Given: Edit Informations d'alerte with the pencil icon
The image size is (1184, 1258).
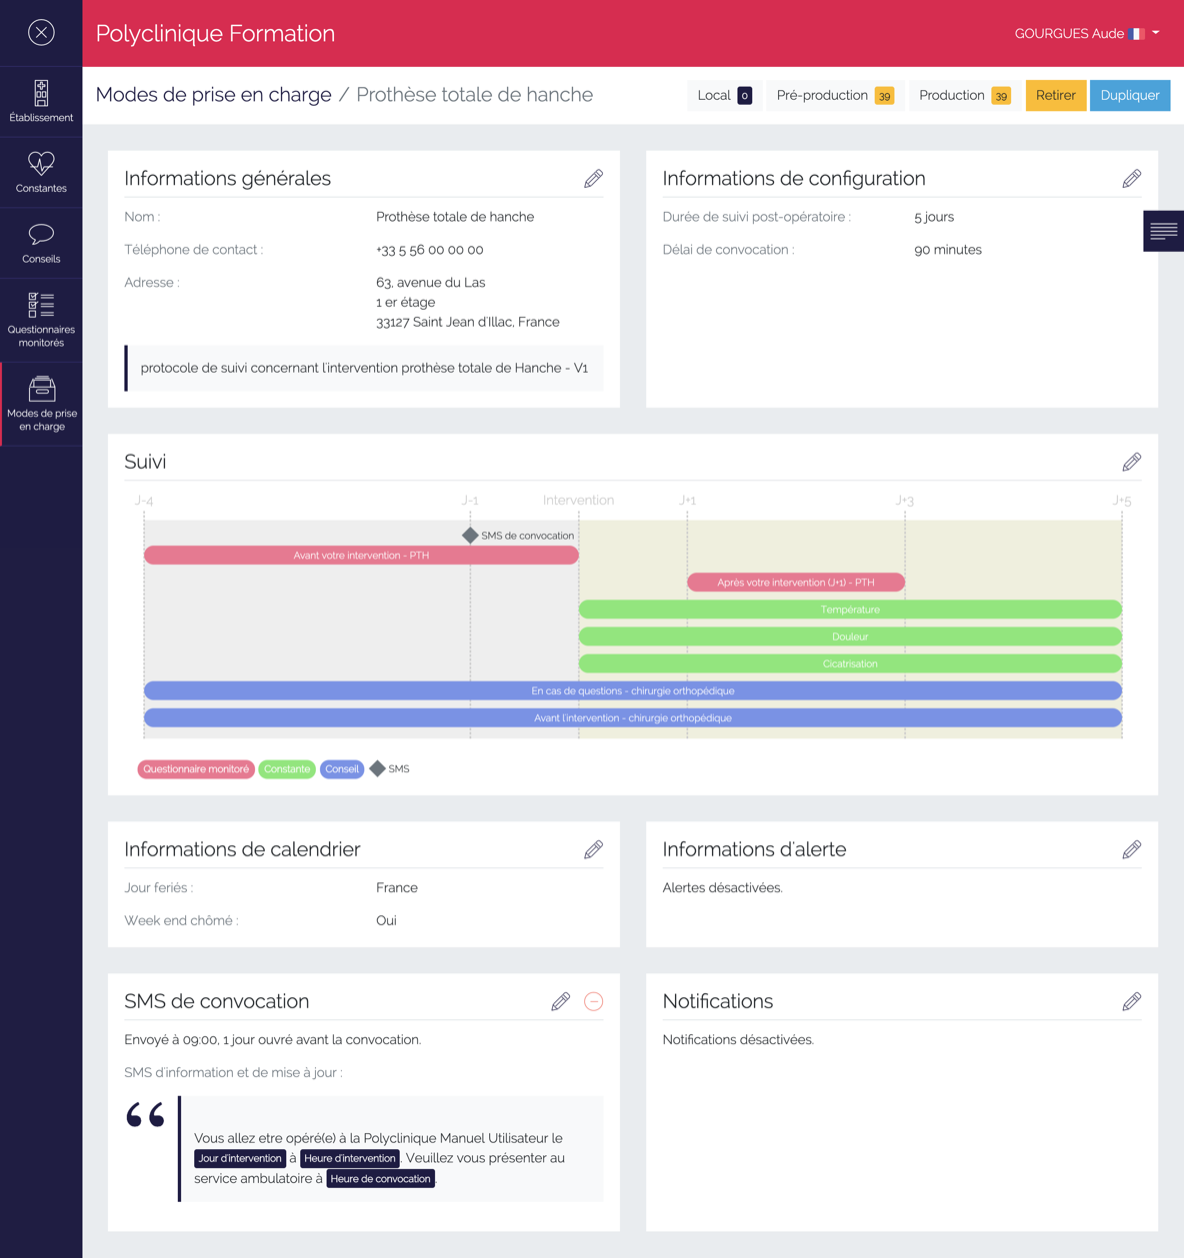Looking at the screenshot, I should tap(1131, 850).
